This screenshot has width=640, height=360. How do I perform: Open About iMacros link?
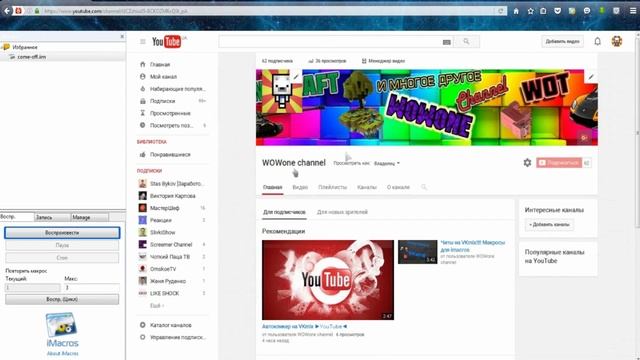62,353
